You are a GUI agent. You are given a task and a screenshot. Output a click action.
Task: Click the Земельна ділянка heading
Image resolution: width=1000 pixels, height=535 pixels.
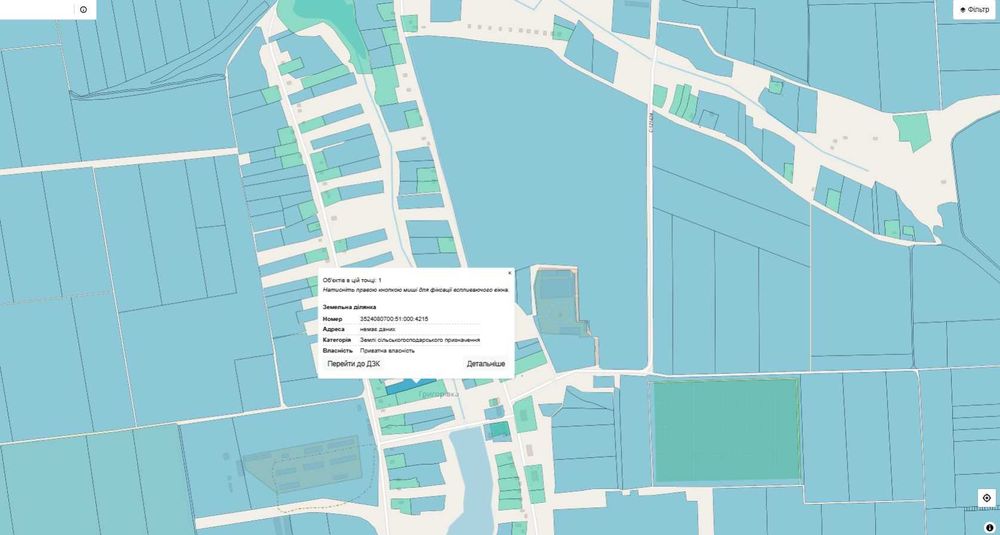pyautogui.click(x=349, y=307)
